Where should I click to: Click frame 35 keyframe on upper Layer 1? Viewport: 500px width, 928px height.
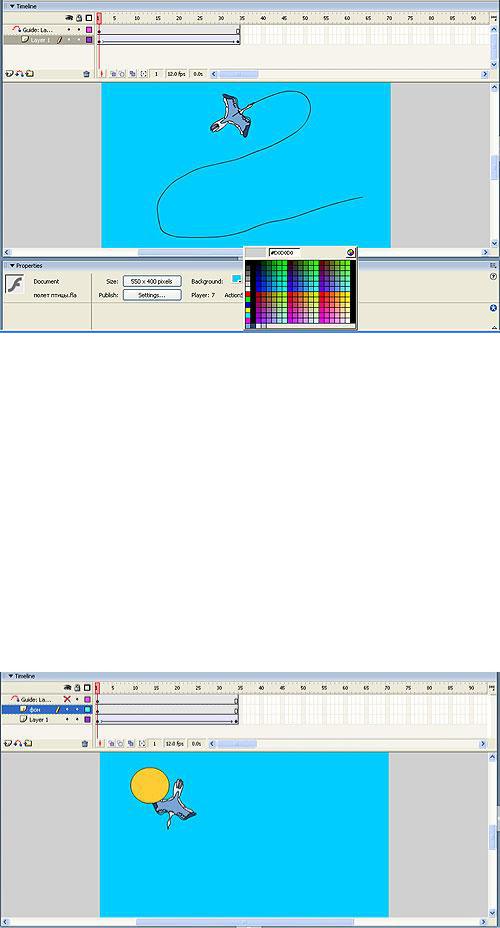238,40
